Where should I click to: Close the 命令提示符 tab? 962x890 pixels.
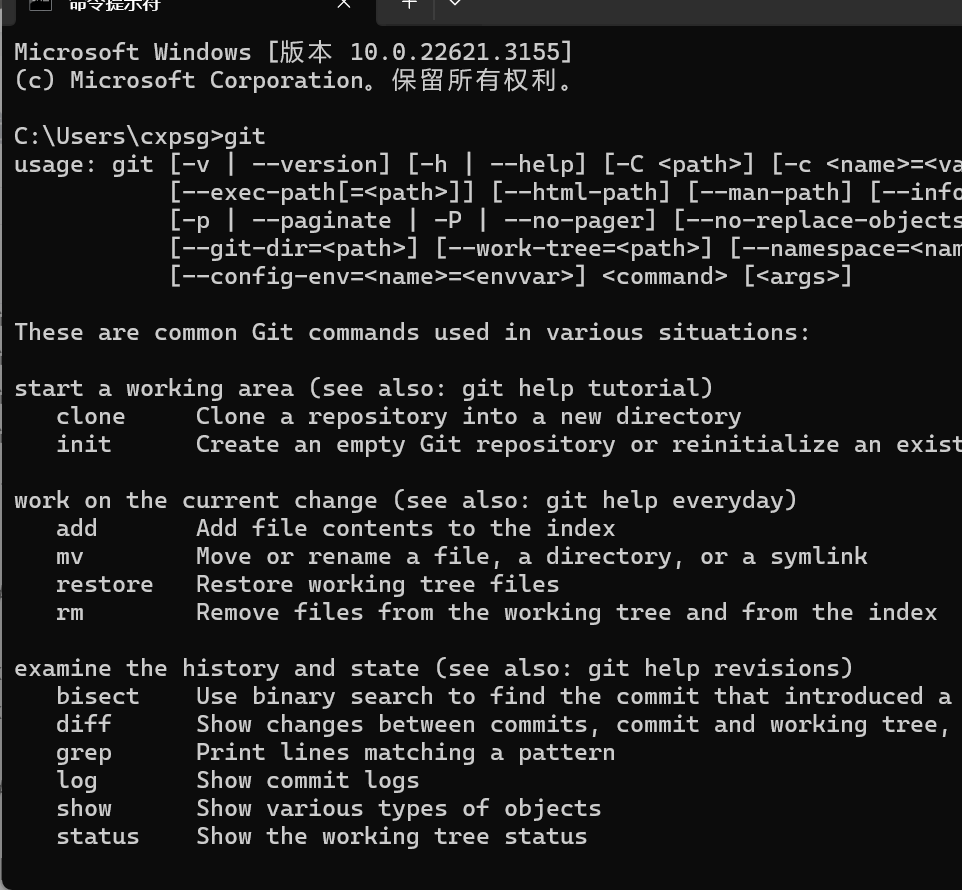(344, 4)
